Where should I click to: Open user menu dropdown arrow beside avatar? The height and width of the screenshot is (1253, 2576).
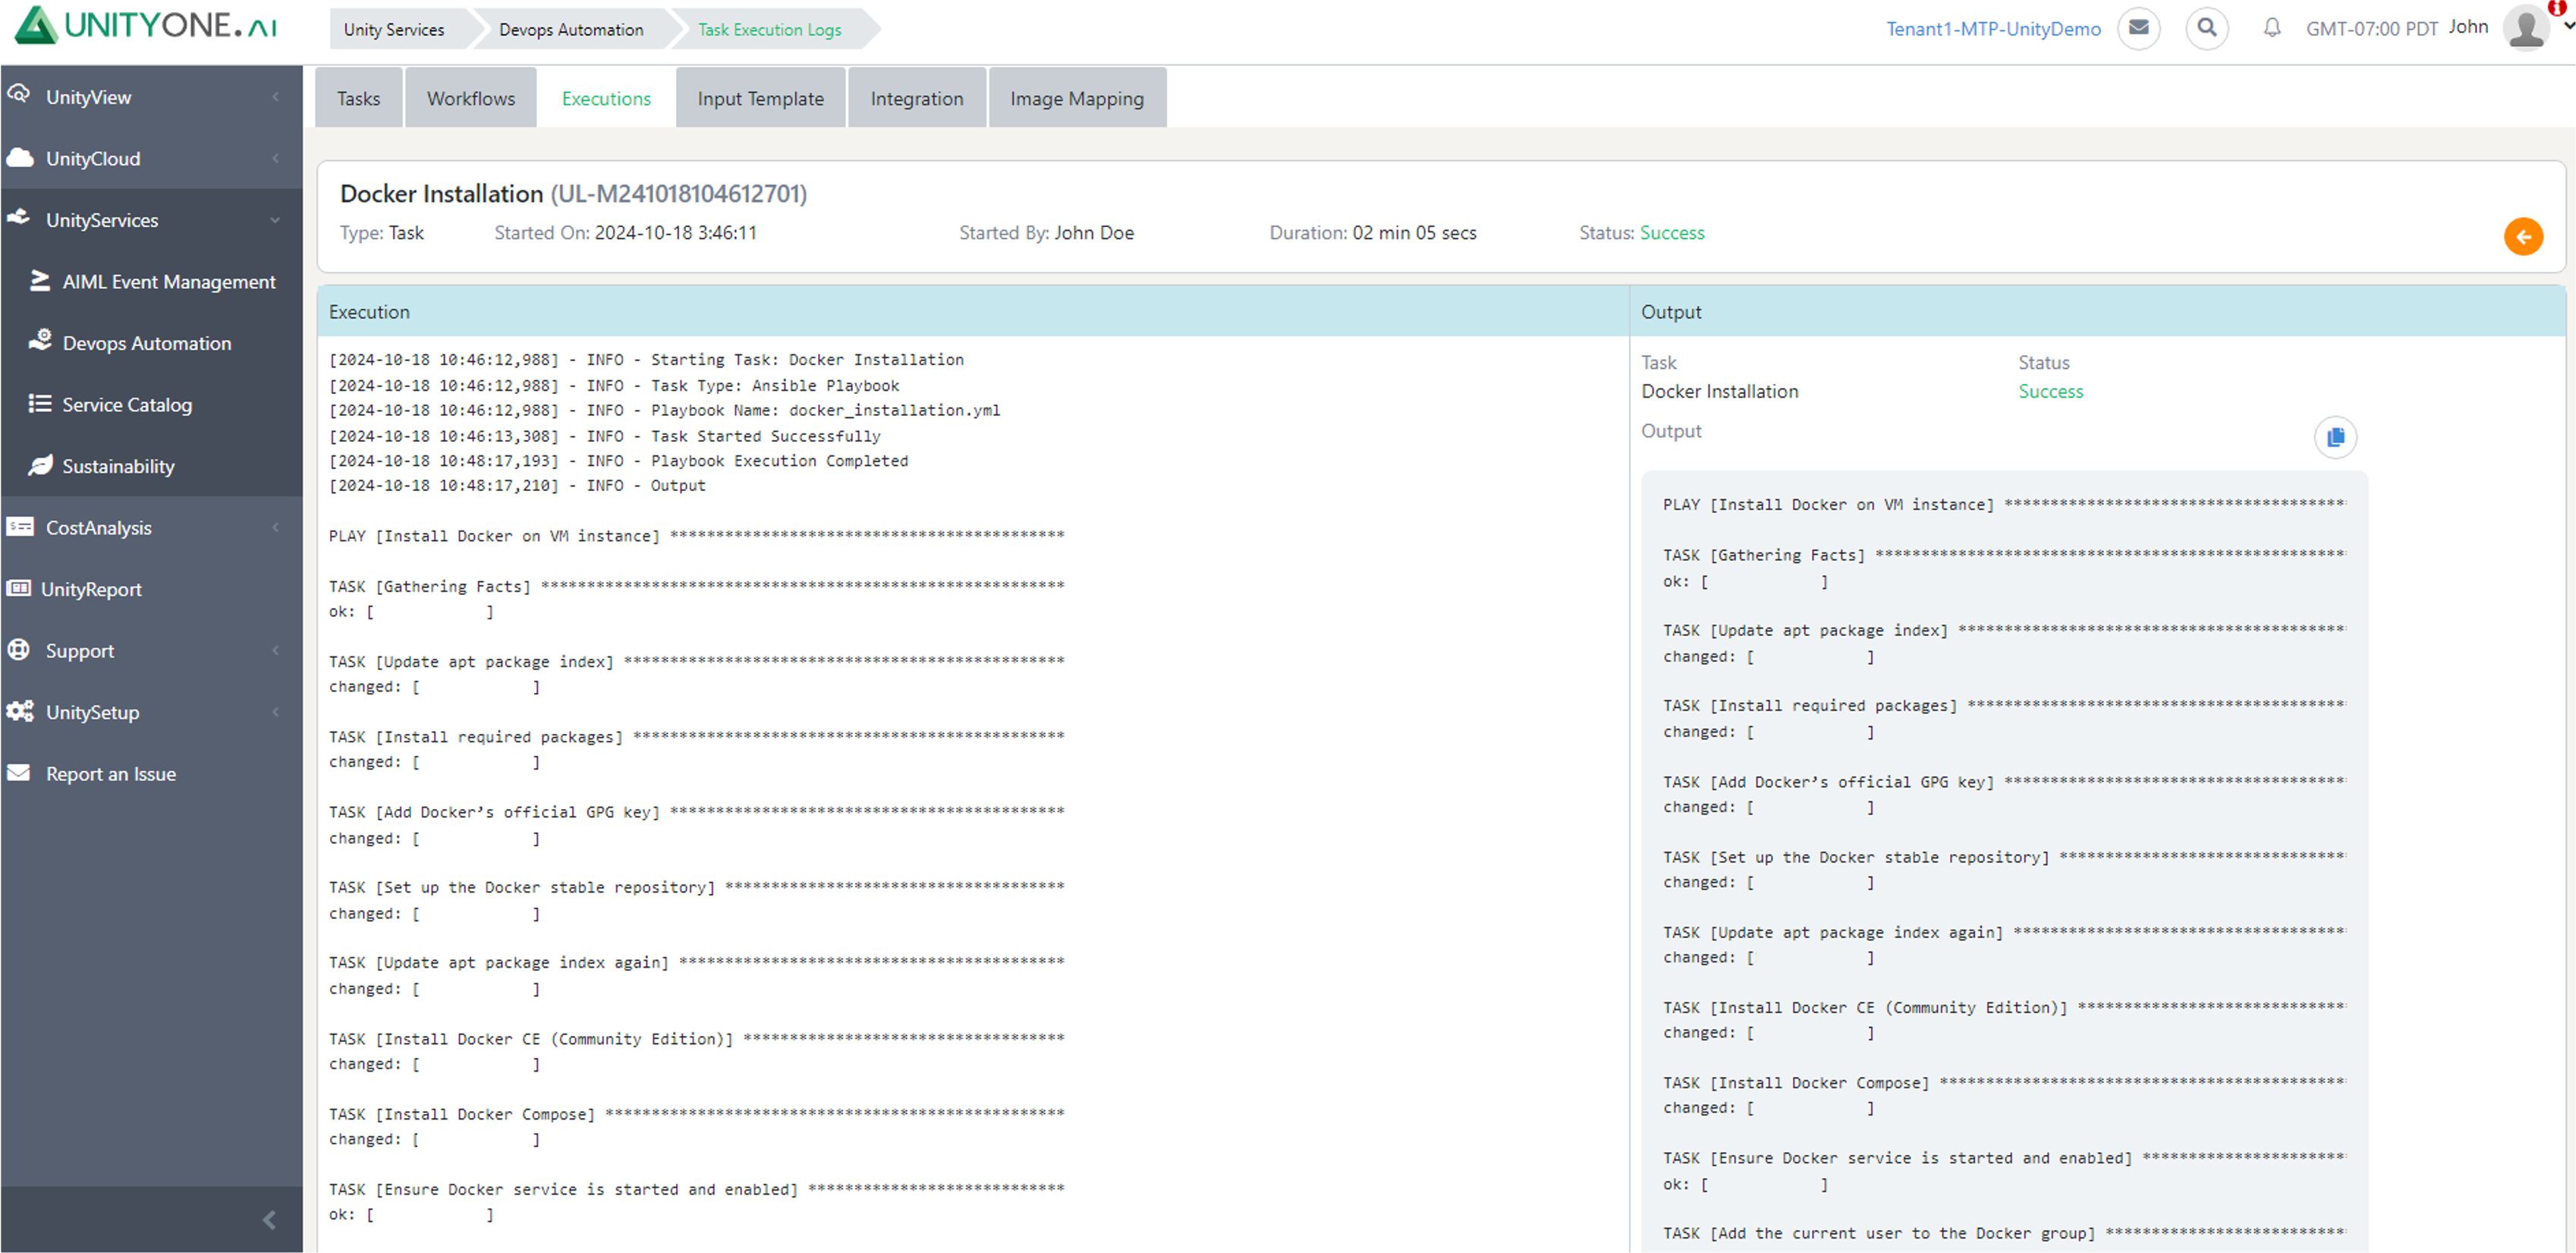2568,27
